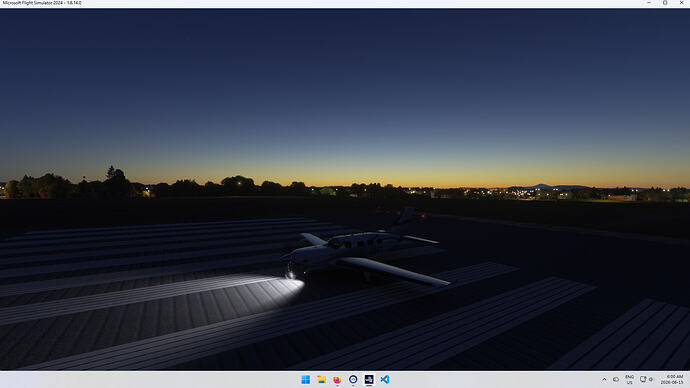Expand the hidden system tray icons
The image size is (690, 388).
(604, 380)
